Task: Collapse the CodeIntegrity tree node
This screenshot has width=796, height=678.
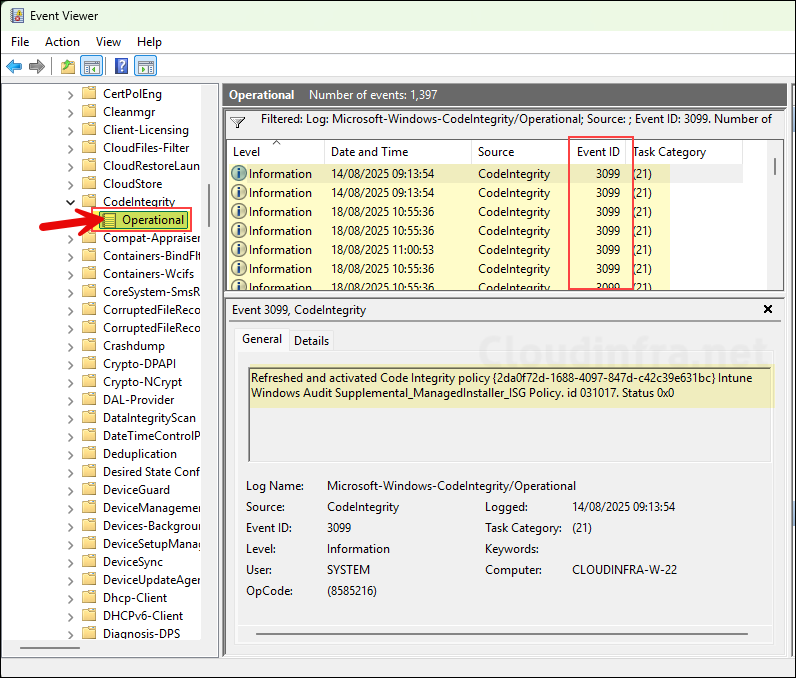Action: 71,202
